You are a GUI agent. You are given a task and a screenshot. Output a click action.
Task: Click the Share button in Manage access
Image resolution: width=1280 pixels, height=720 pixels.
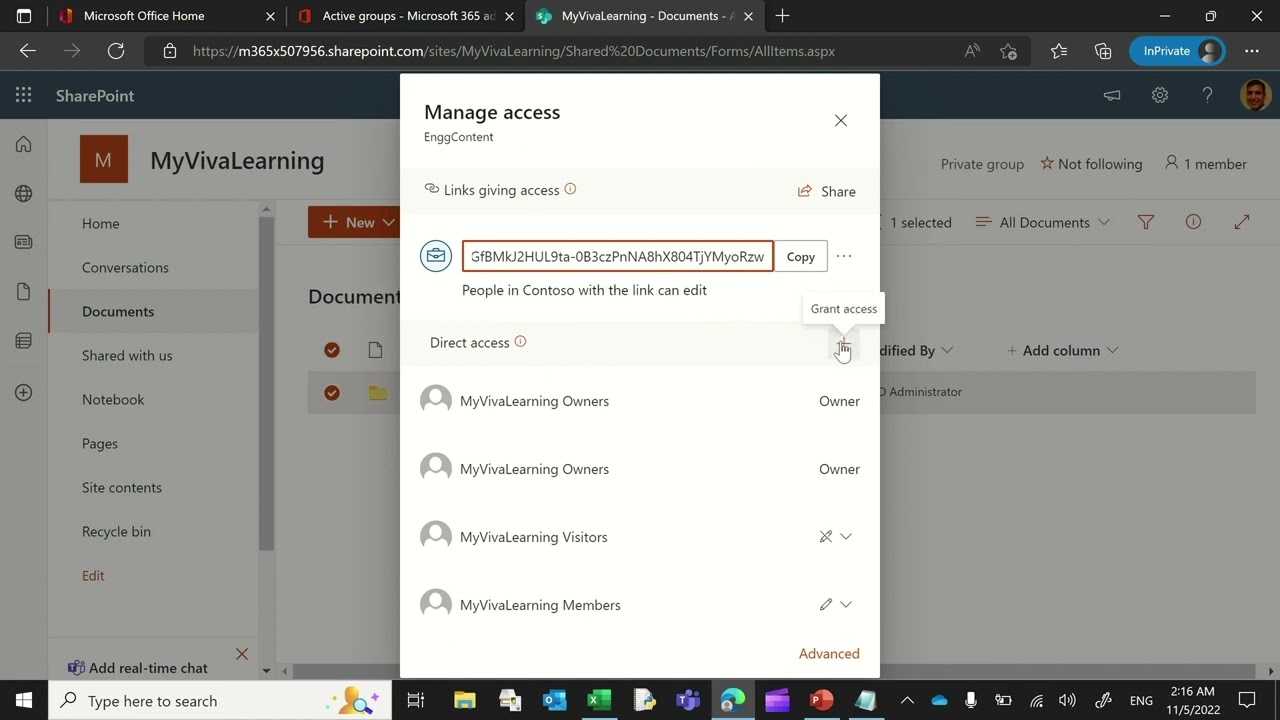pos(827,191)
